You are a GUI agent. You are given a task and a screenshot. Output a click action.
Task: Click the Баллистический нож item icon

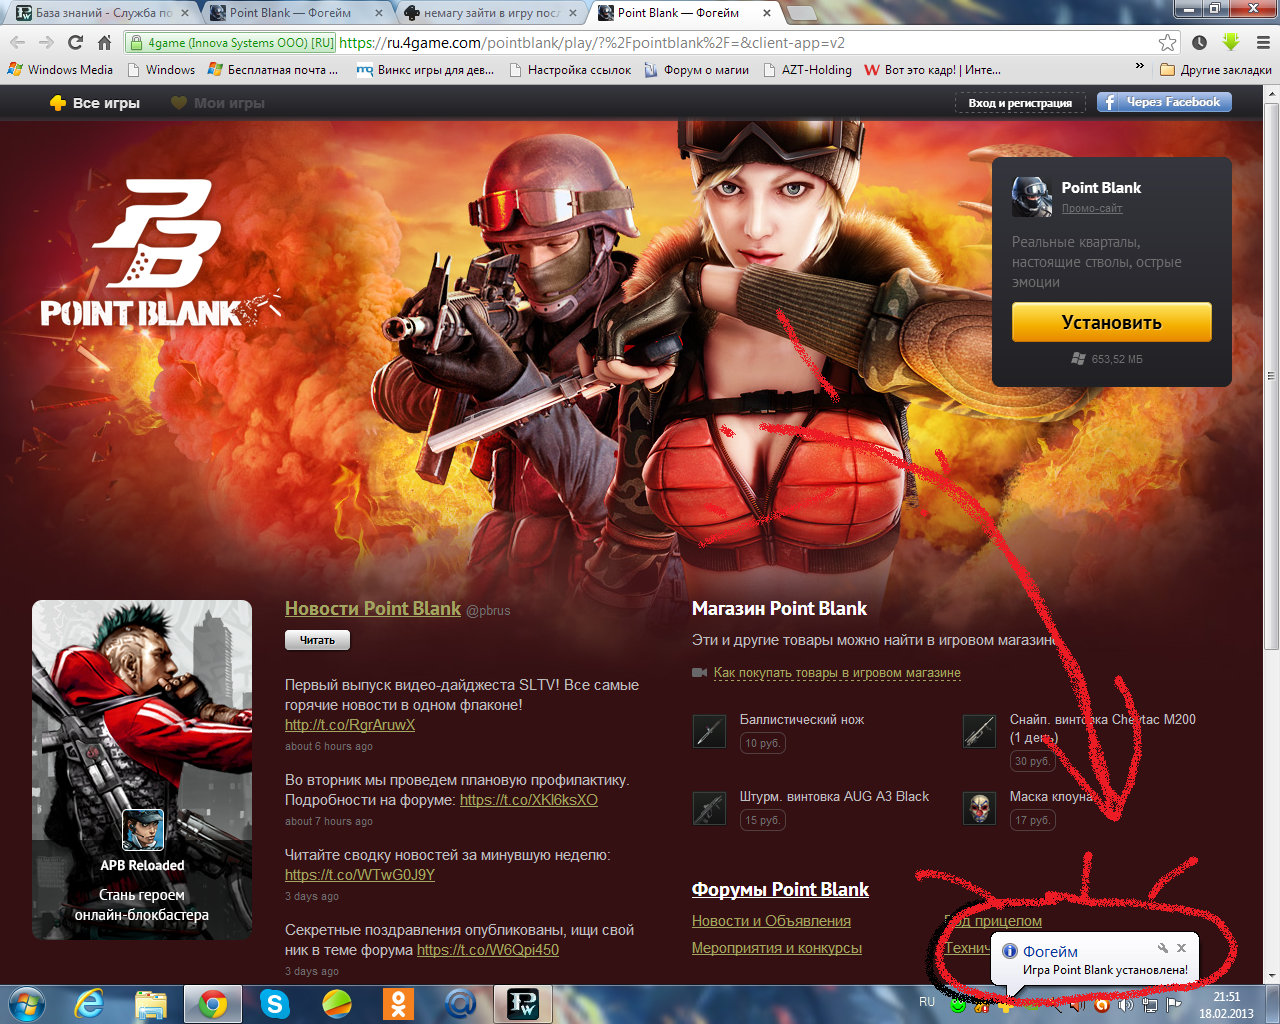(709, 731)
